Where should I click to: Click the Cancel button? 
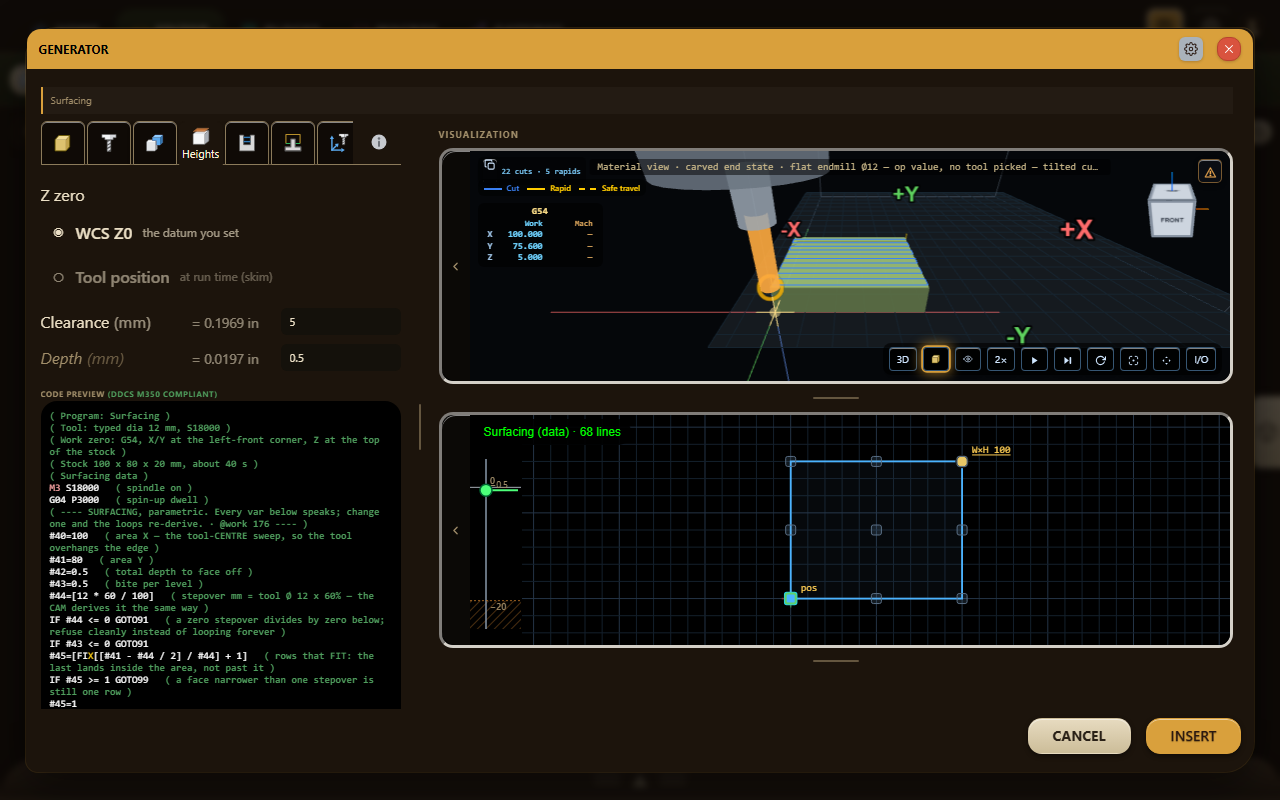tap(1079, 736)
